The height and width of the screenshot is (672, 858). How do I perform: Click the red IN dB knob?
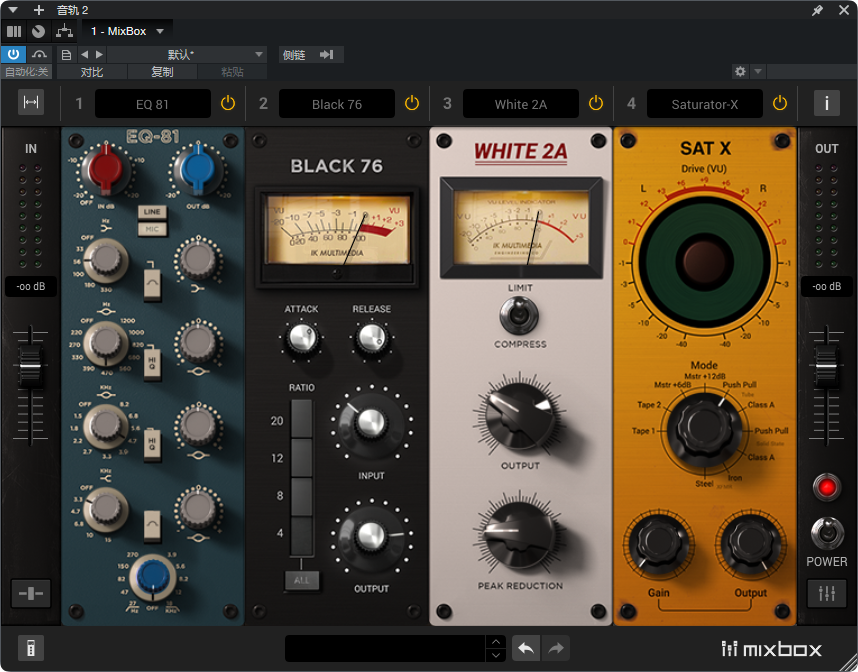tap(105, 170)
